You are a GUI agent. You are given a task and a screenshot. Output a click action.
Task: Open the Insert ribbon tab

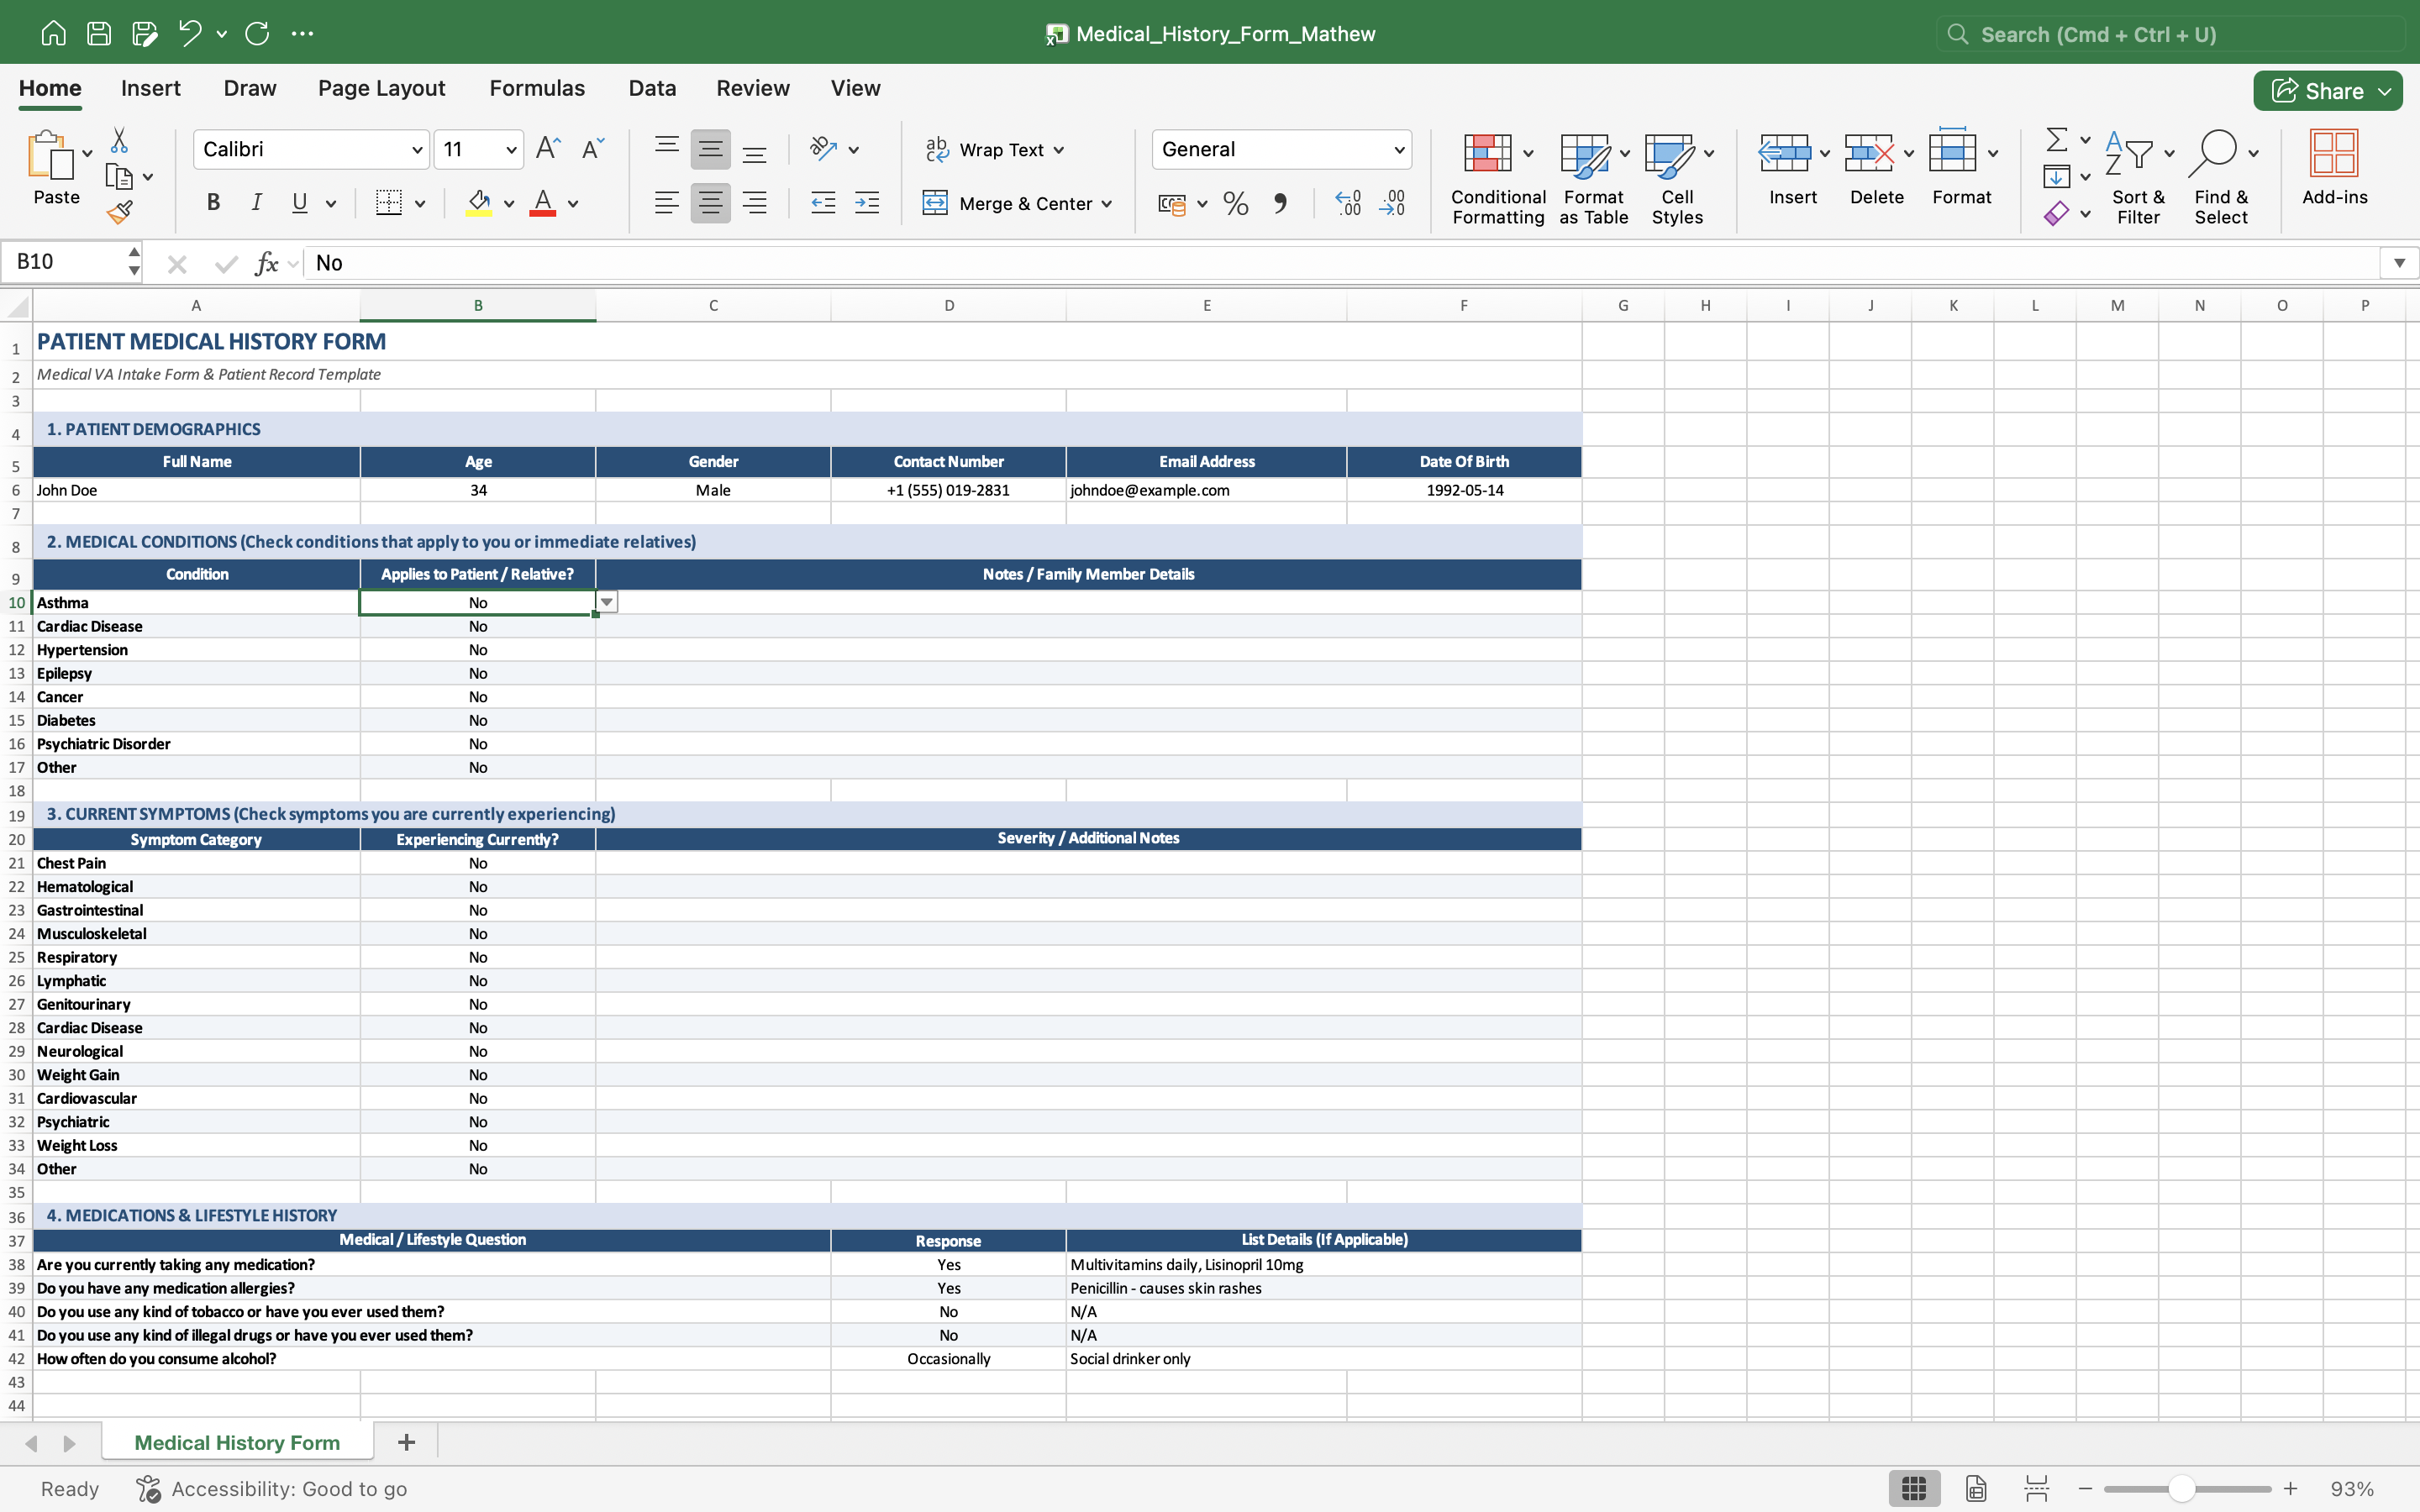coord(150,88)
